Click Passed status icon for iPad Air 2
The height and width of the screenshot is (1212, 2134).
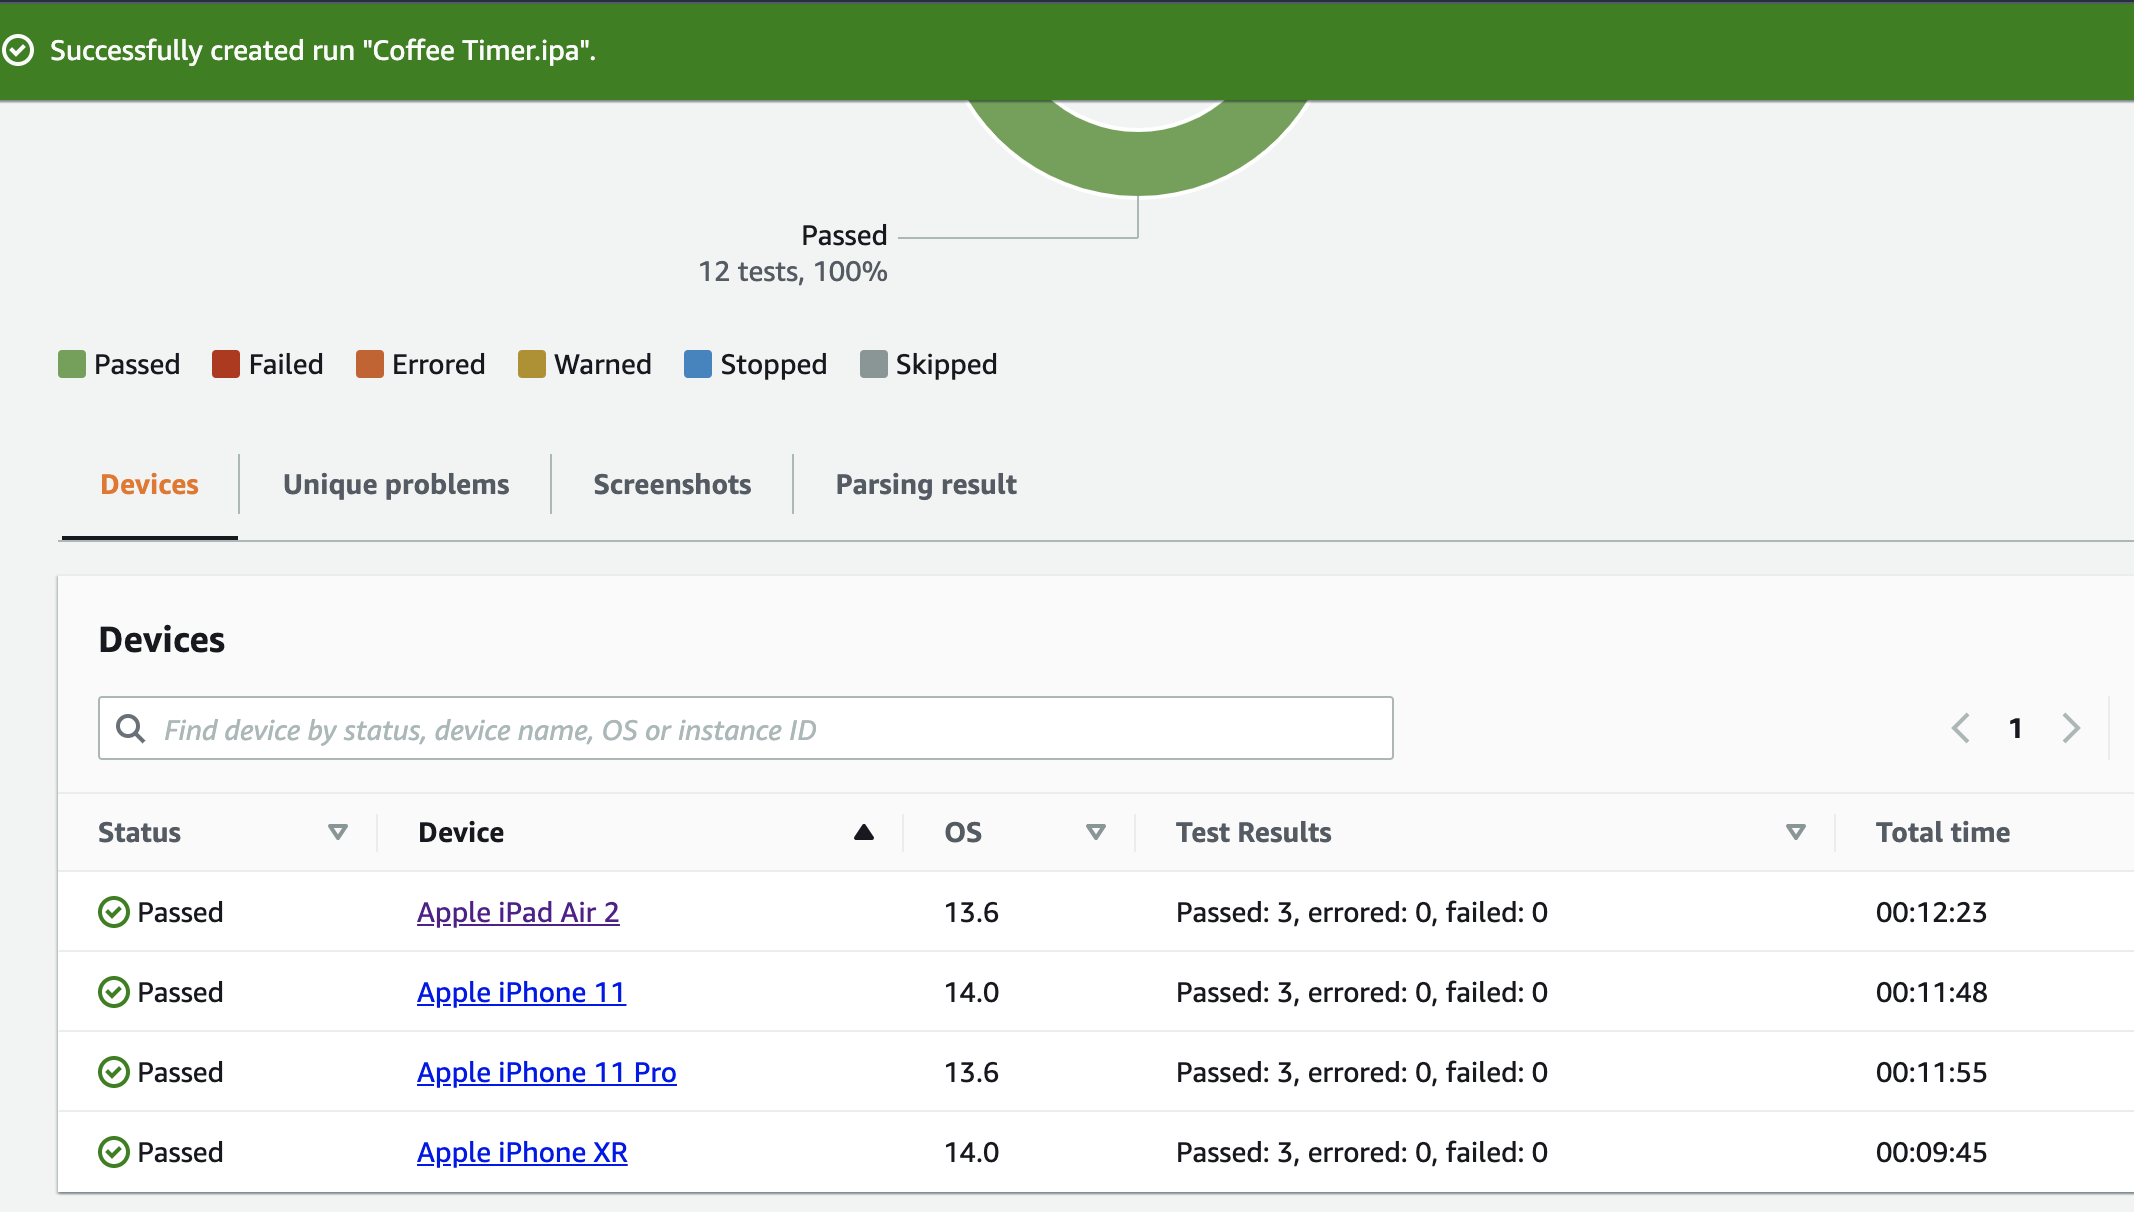pyautogui.click(x=114, y=912)
